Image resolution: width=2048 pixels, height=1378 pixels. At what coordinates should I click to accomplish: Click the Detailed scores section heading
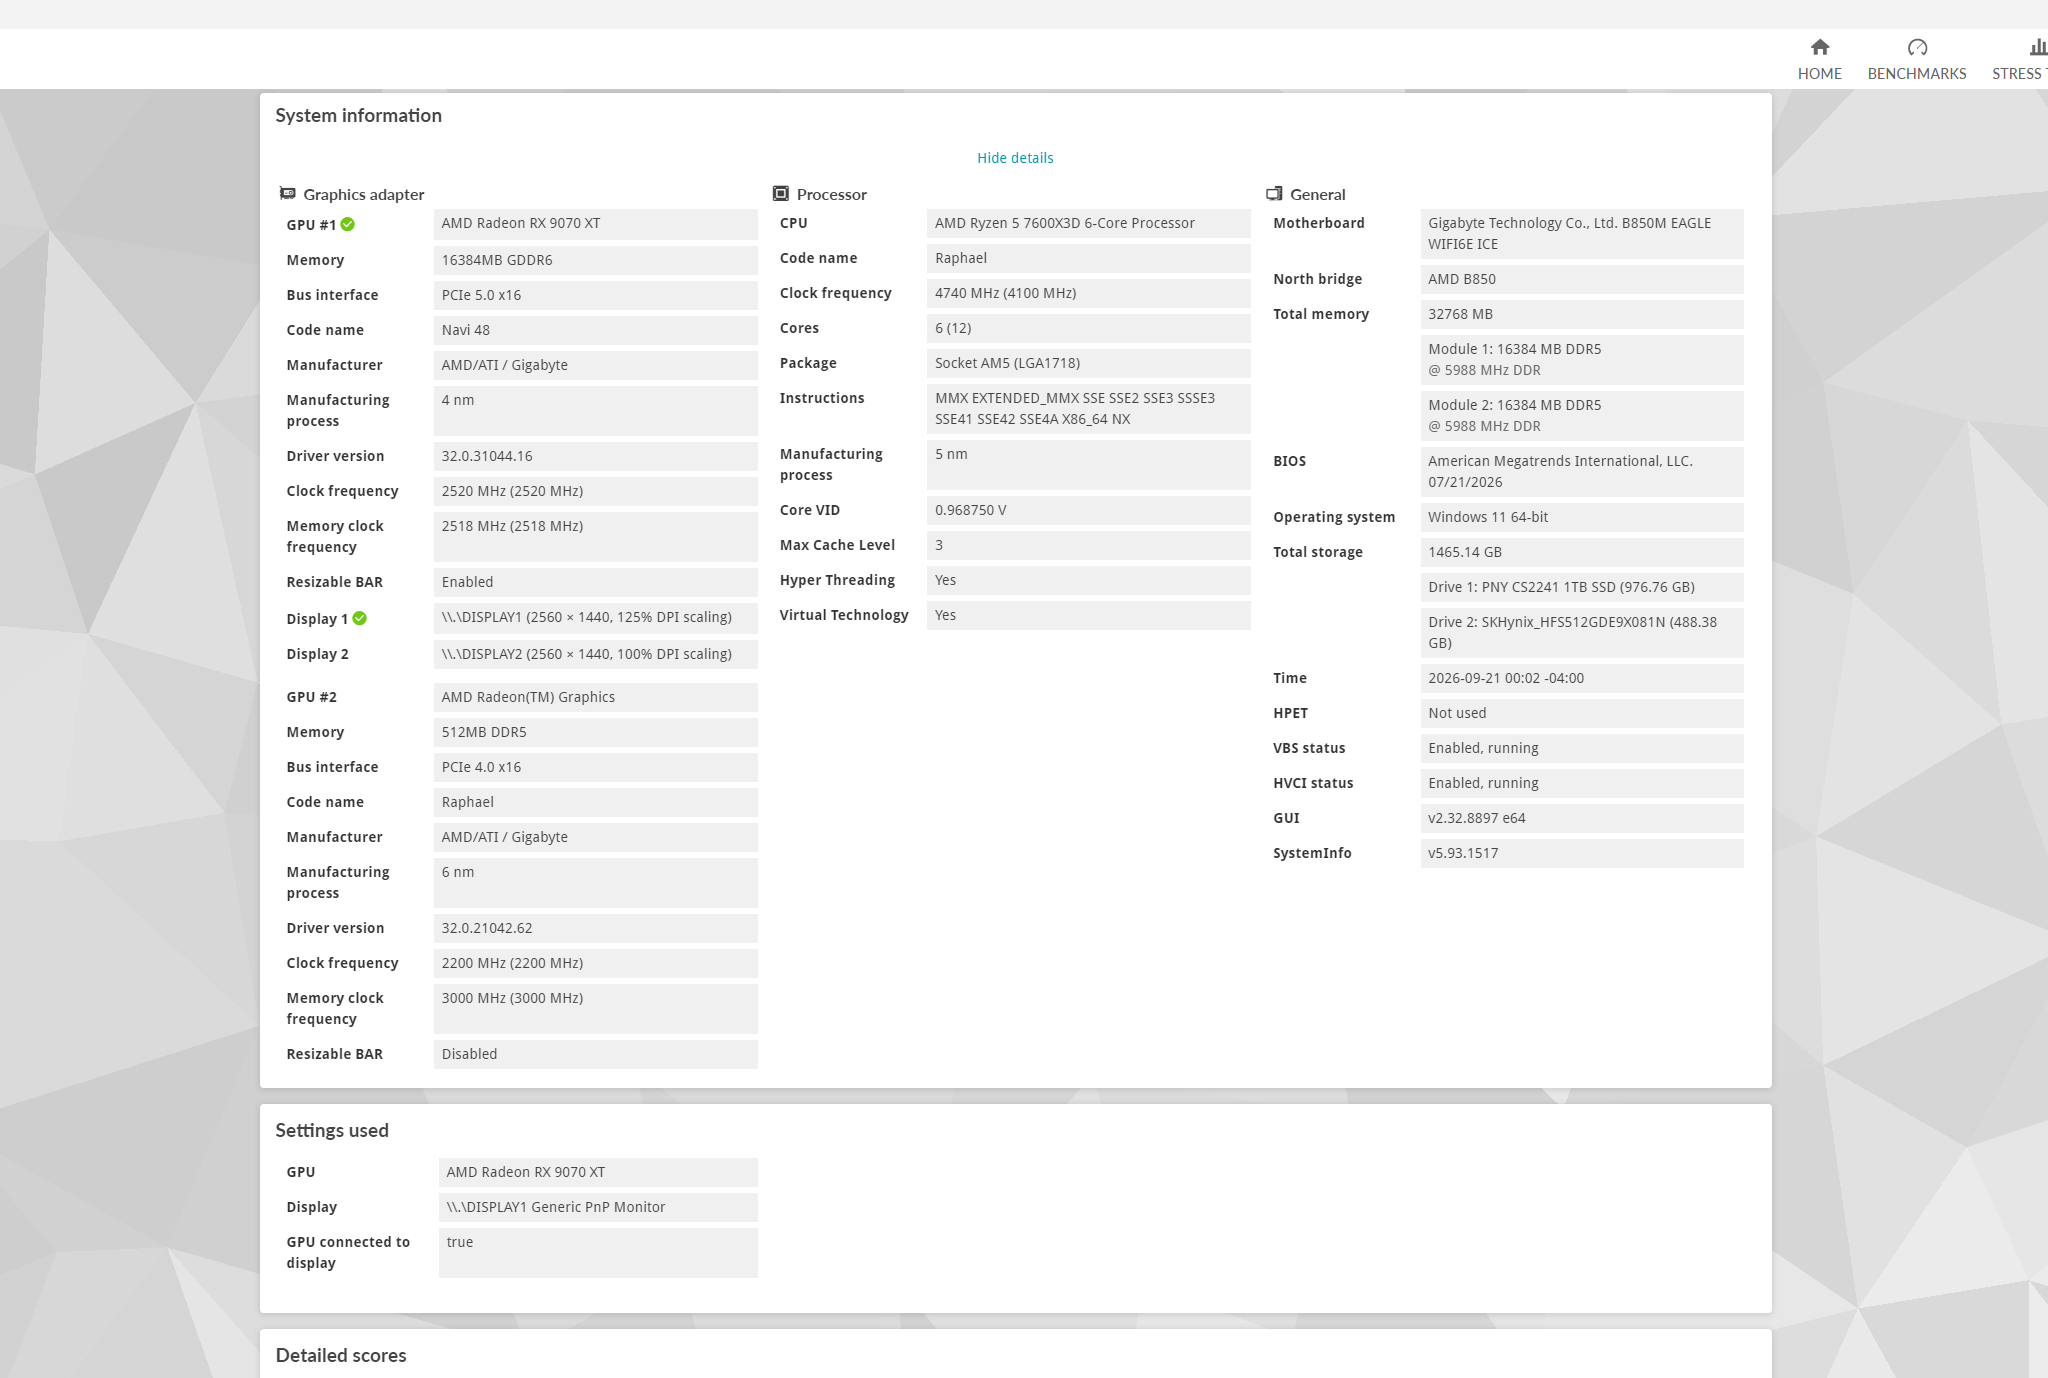pos(341,1355)
